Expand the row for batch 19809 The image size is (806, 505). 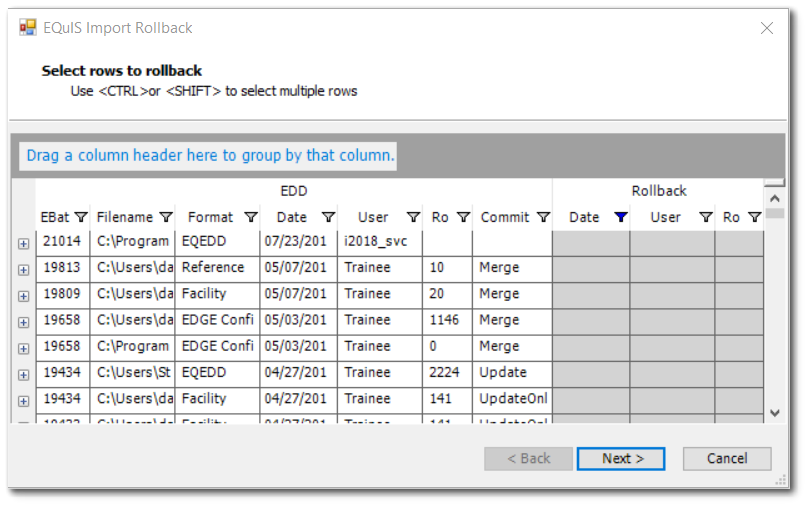click(x=23, y=296)
